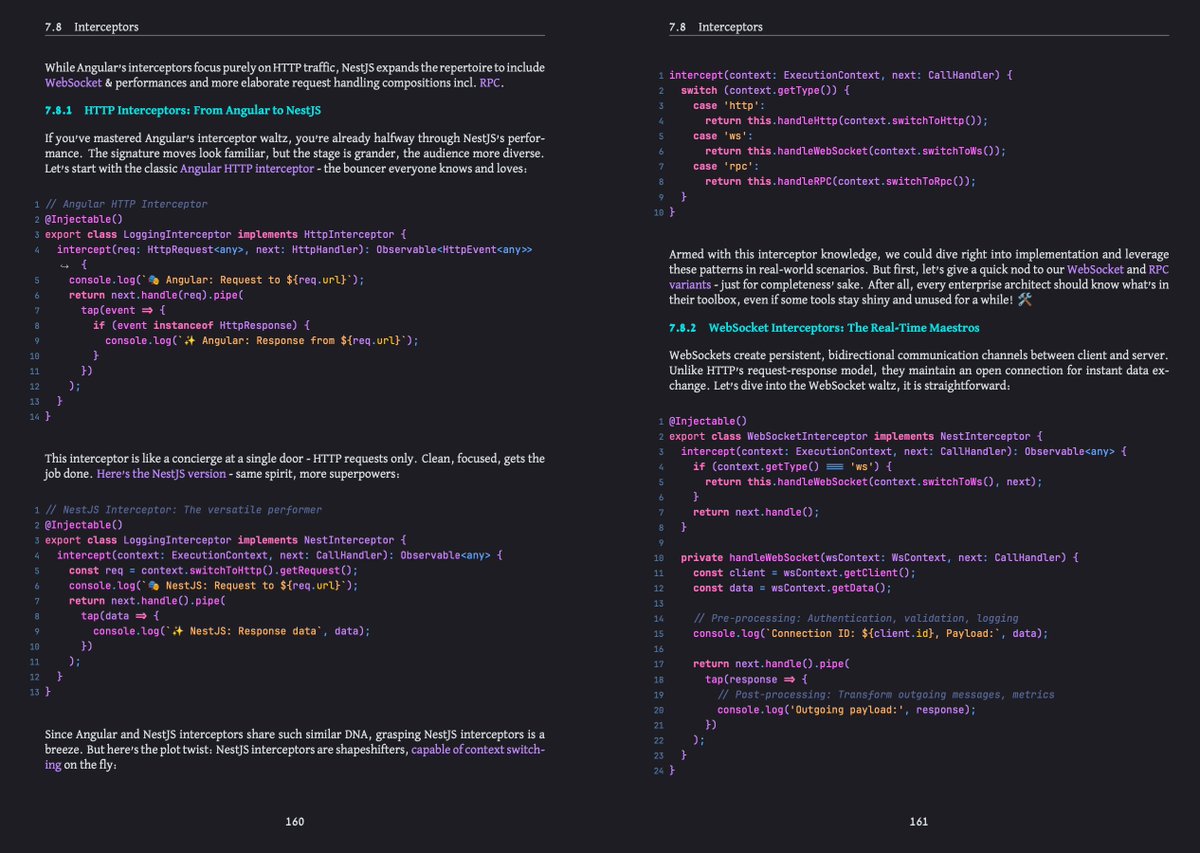Click 'tap(response => {' code line
Screen dimensions: 1200x853
756,679
